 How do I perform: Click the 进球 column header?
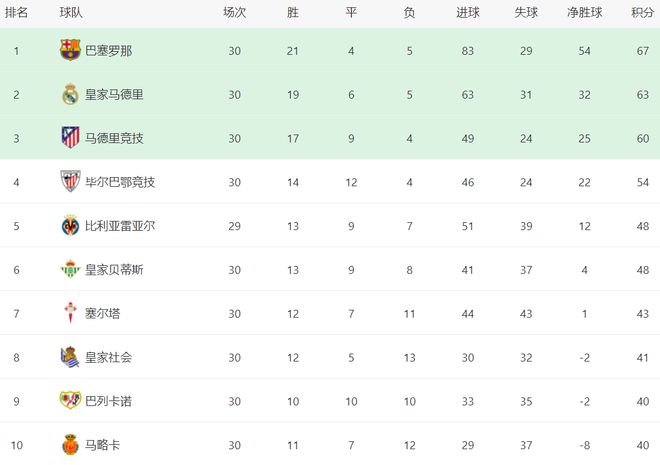[x=468, y=13]
